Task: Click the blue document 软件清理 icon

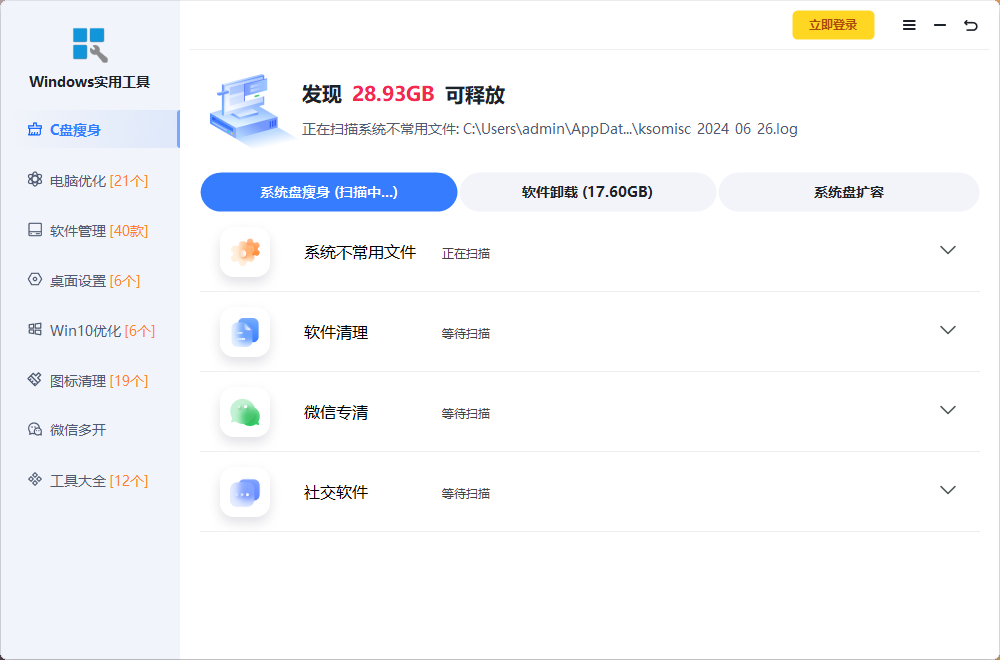Action: tap(245, 332)
